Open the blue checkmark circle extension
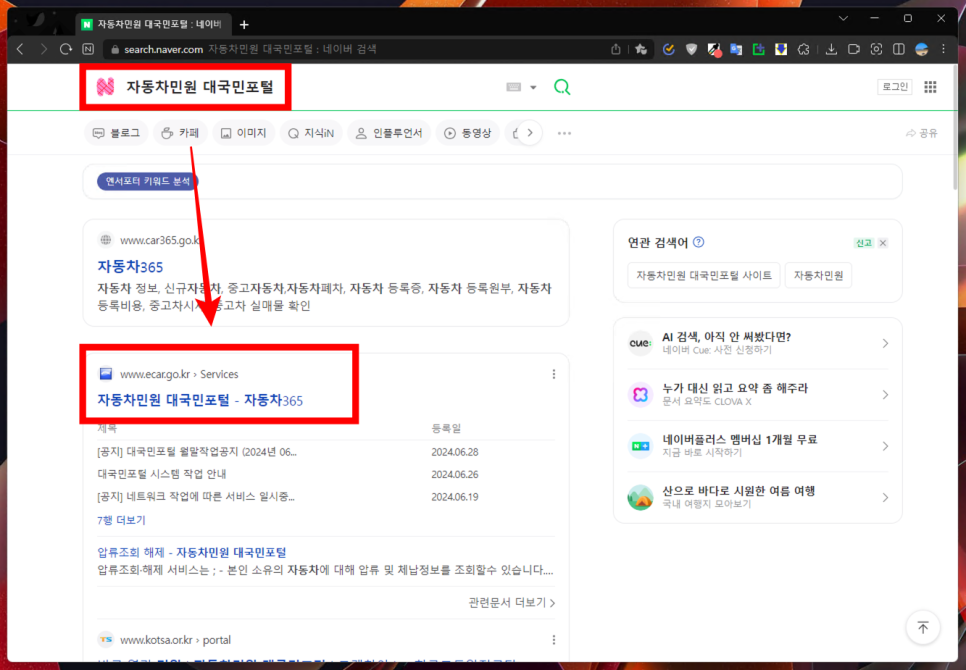 [668, 49]
